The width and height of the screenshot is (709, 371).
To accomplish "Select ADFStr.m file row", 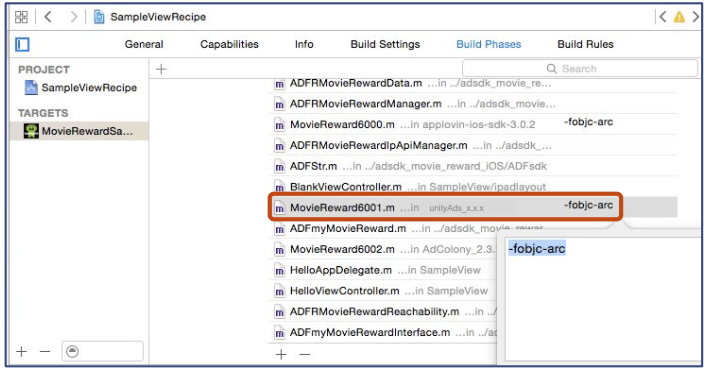I will tap(473, 166).
